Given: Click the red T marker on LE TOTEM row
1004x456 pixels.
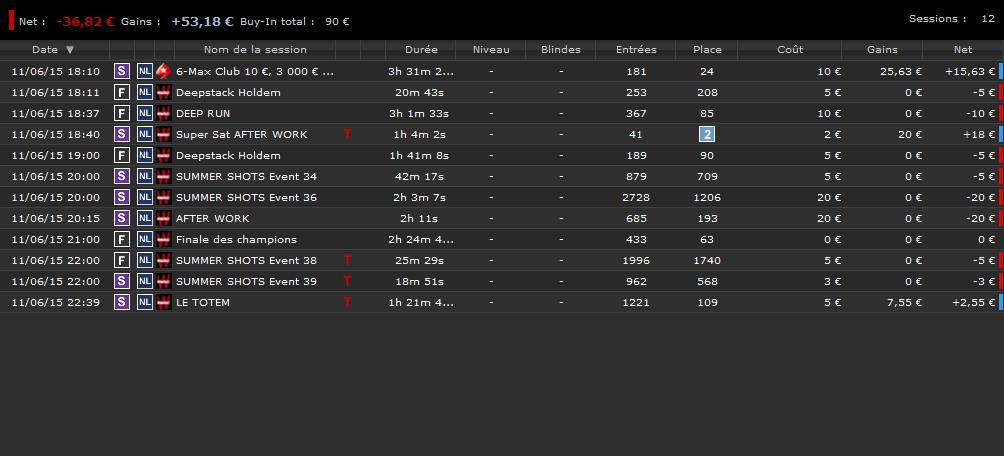Looking at the screenshot, I should coord(347,302).
